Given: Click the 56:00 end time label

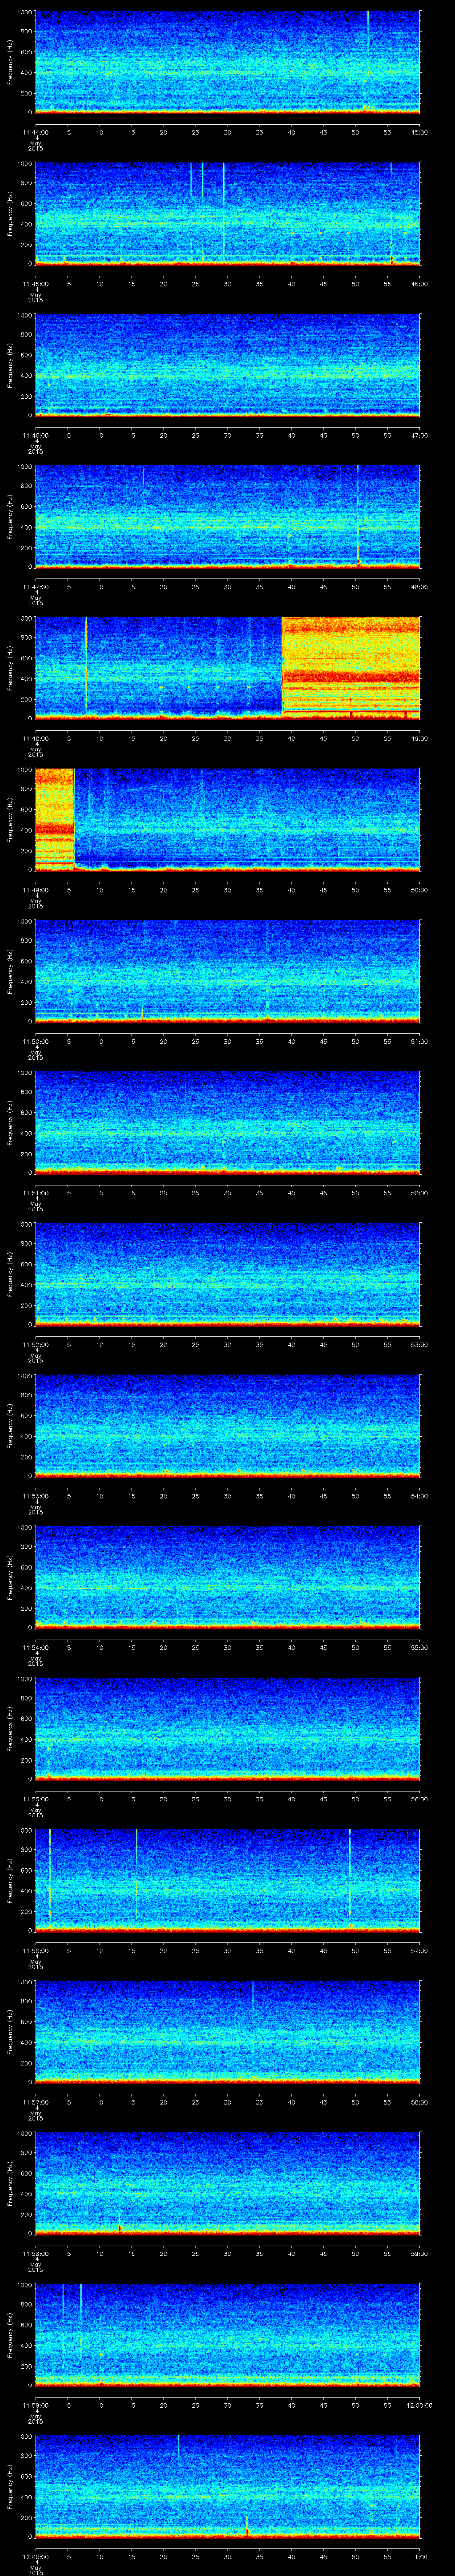Looking at the screenshot, I should (419, 1798).
